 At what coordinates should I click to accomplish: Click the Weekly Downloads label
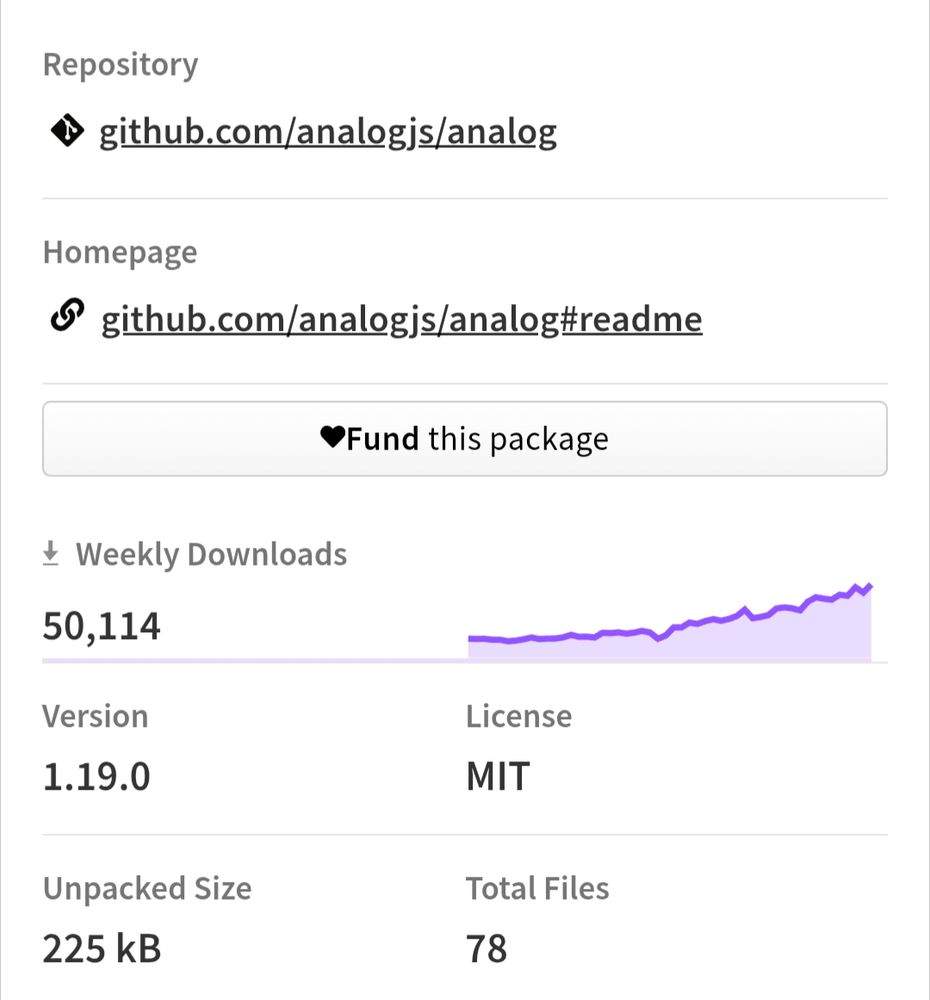point(211,554)
